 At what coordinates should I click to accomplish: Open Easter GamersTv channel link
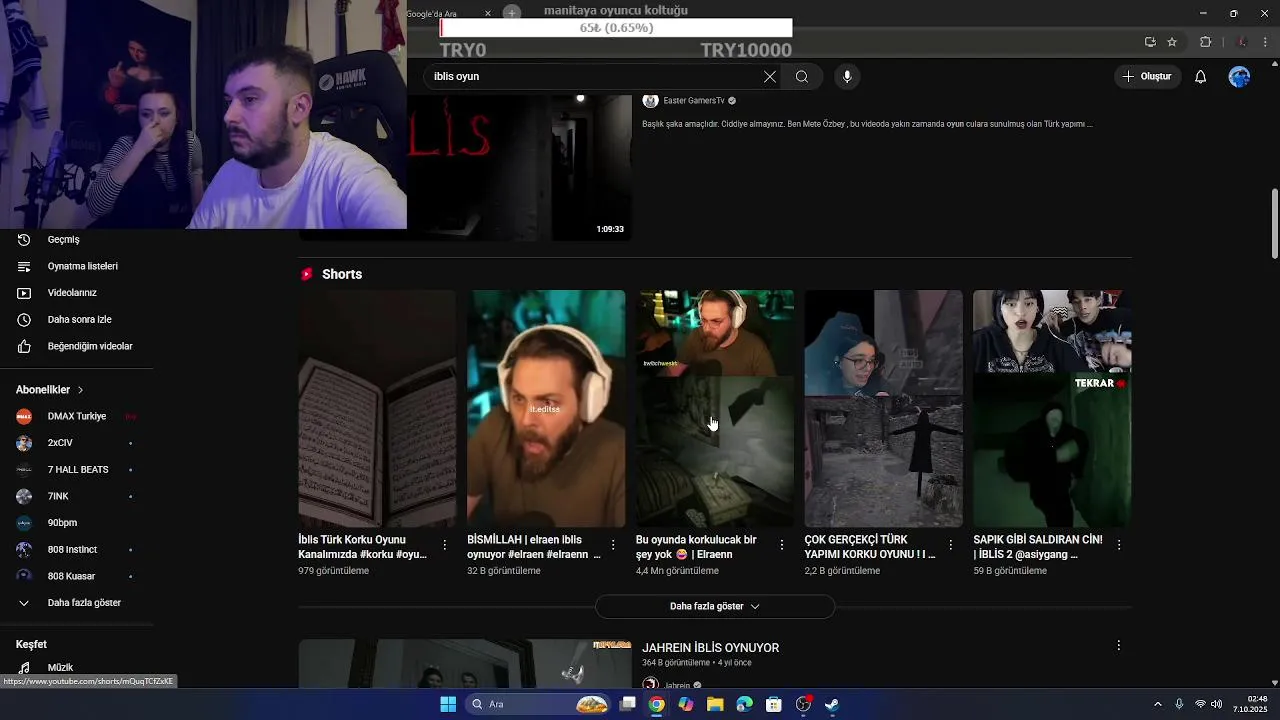(693, 101)
